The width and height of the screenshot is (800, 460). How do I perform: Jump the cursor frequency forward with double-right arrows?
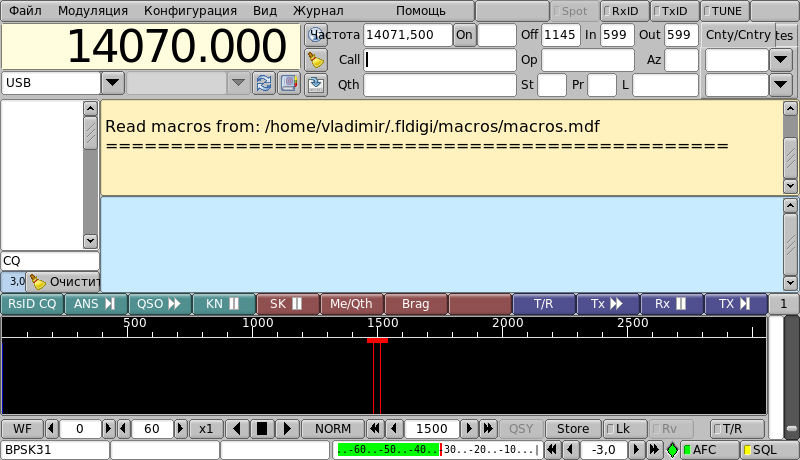point(488,429)
